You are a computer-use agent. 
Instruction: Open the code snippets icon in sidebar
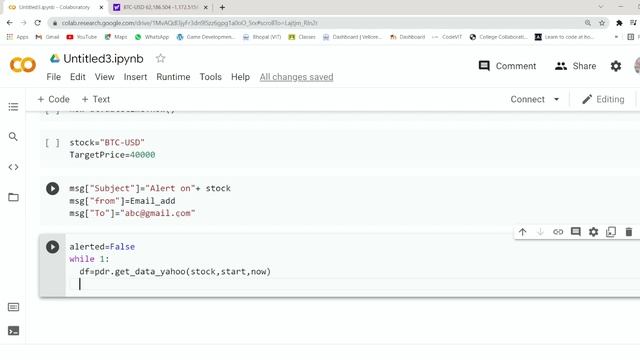pyautogui.click(x=13, y=167)
